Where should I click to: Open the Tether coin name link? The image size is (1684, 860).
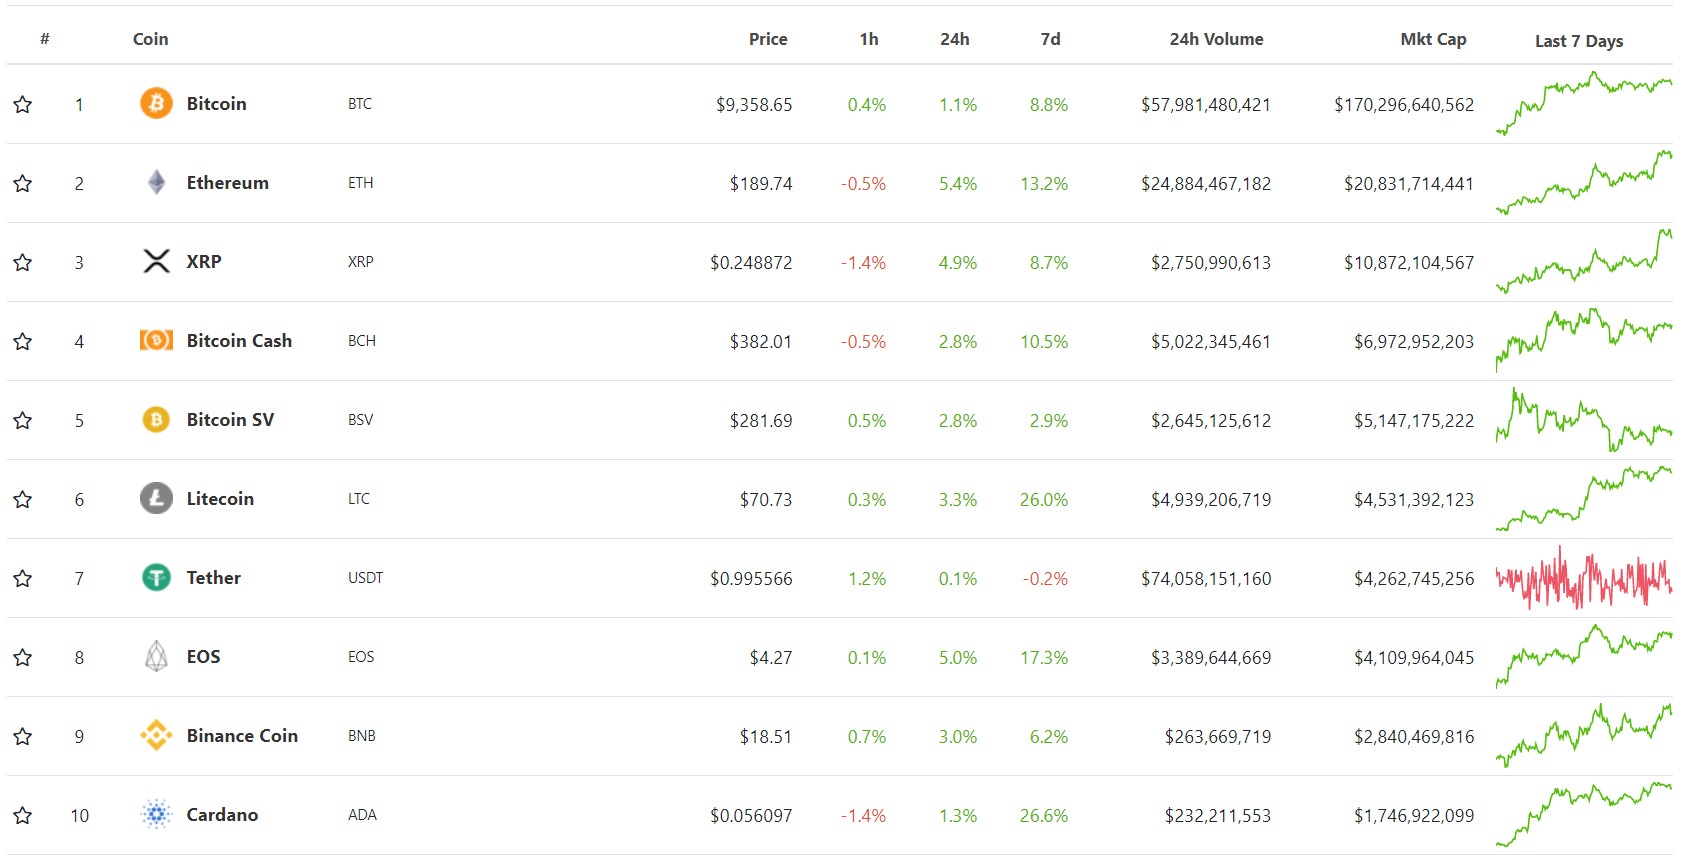point(213,577)
